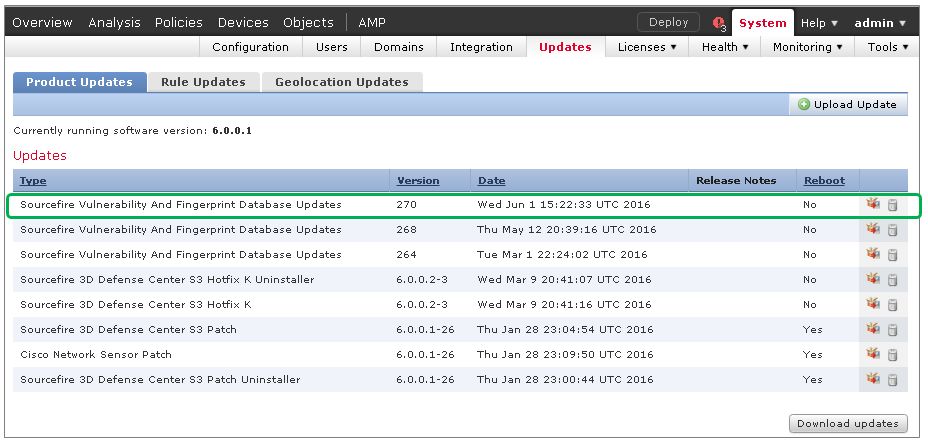Open the AMP menu
The width and height of the screenshot is (928, 441).
point(372,22)
